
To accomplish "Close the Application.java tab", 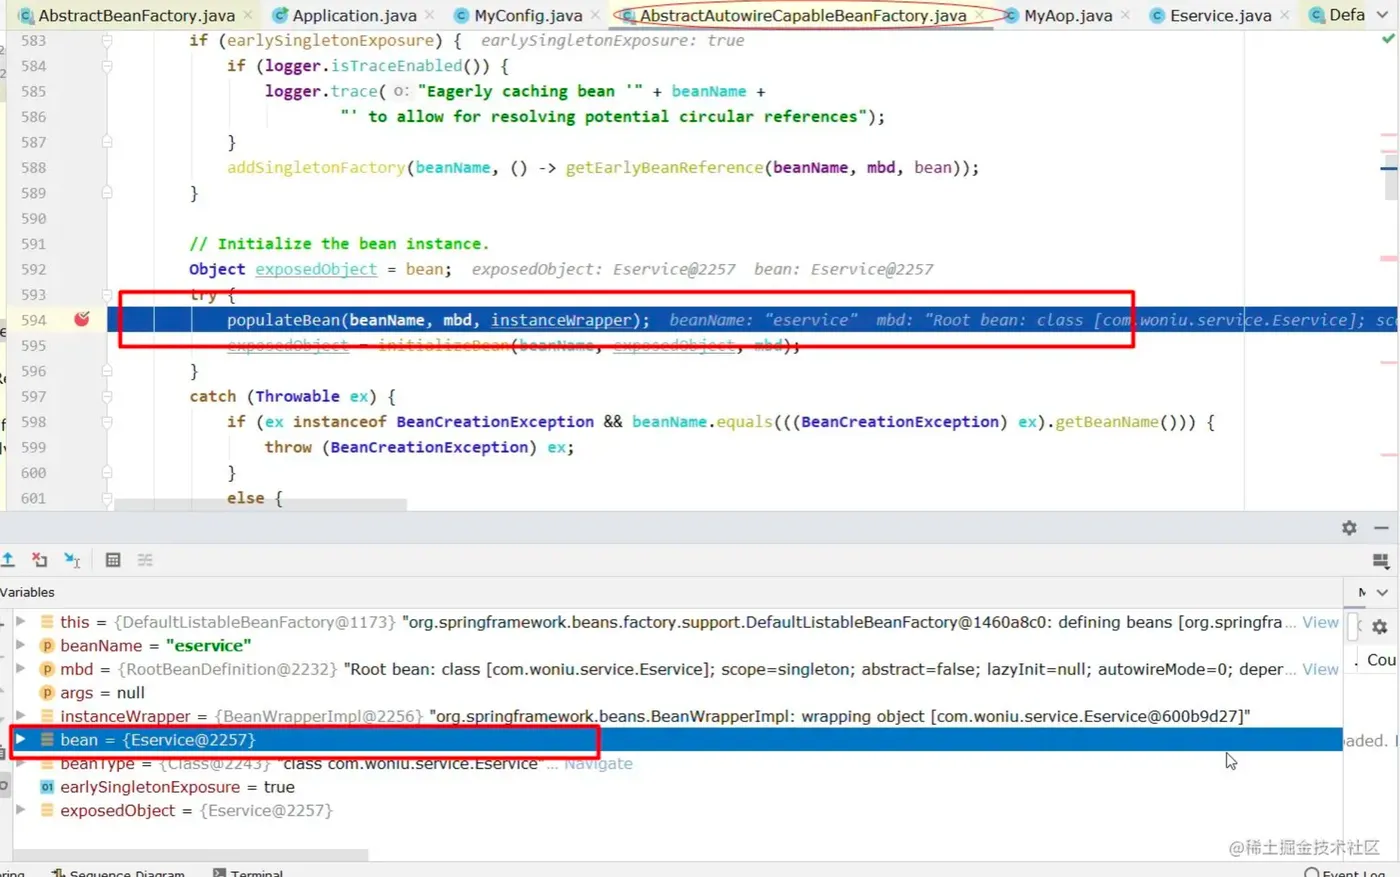I will [x=429, y=15].
